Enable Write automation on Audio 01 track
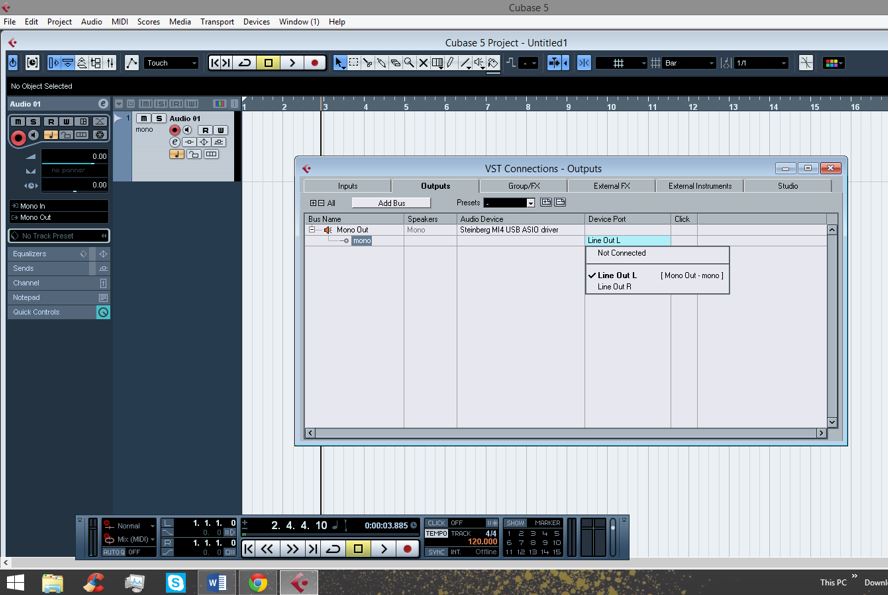 tap(221, 130)
